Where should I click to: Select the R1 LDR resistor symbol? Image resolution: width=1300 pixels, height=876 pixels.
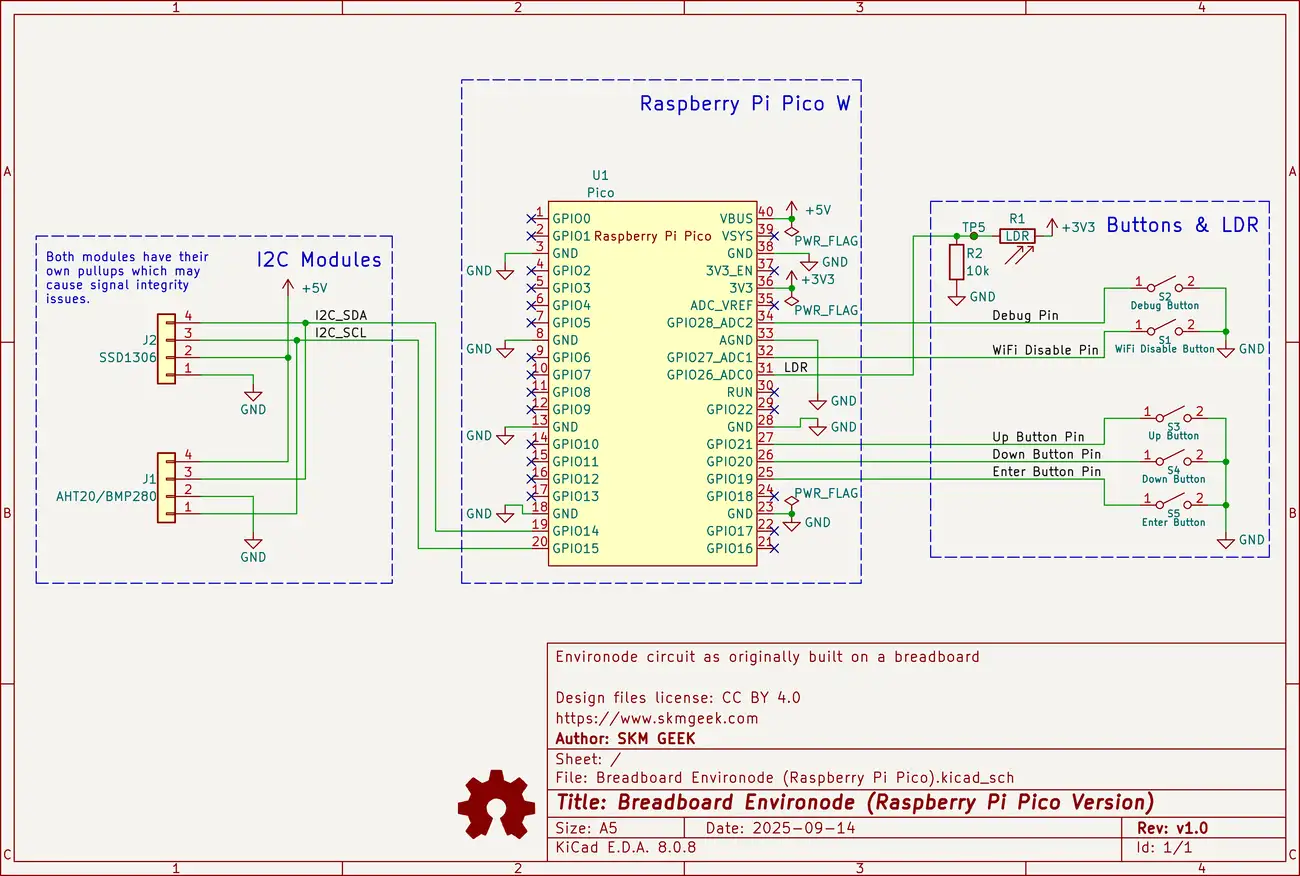(x=1018, y=236)
